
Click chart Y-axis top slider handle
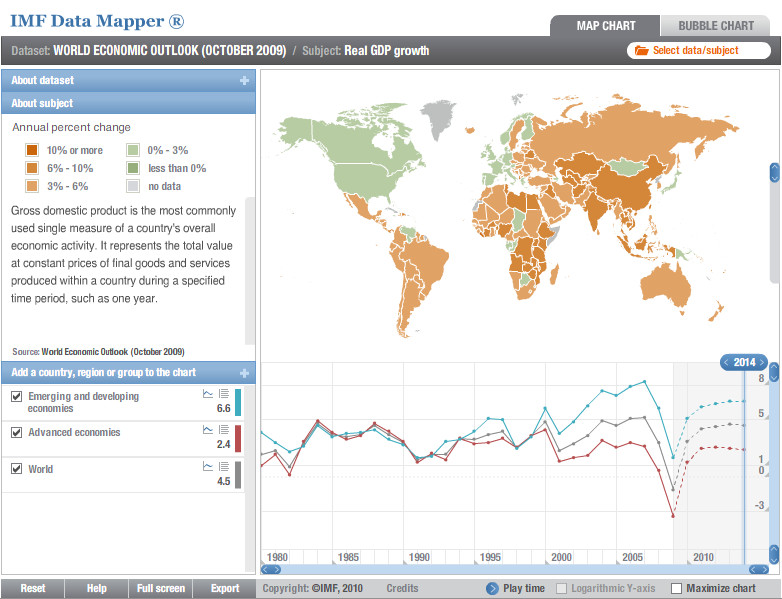(775, 372)
